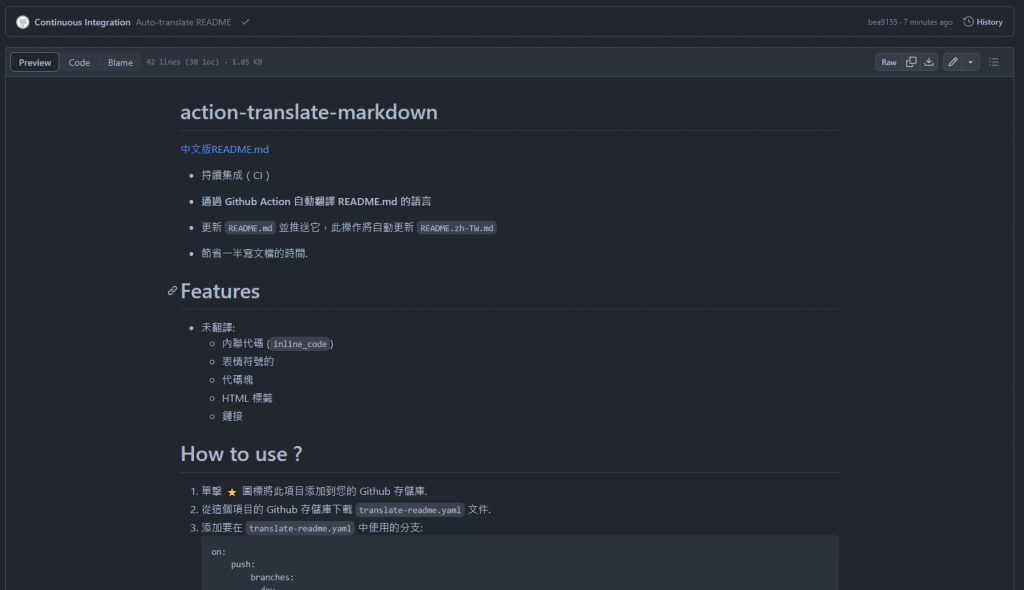Viewport: 1024px width, 590px height.
Task: Click the Features heading anchor link icon
Action: tap(172, 291)
